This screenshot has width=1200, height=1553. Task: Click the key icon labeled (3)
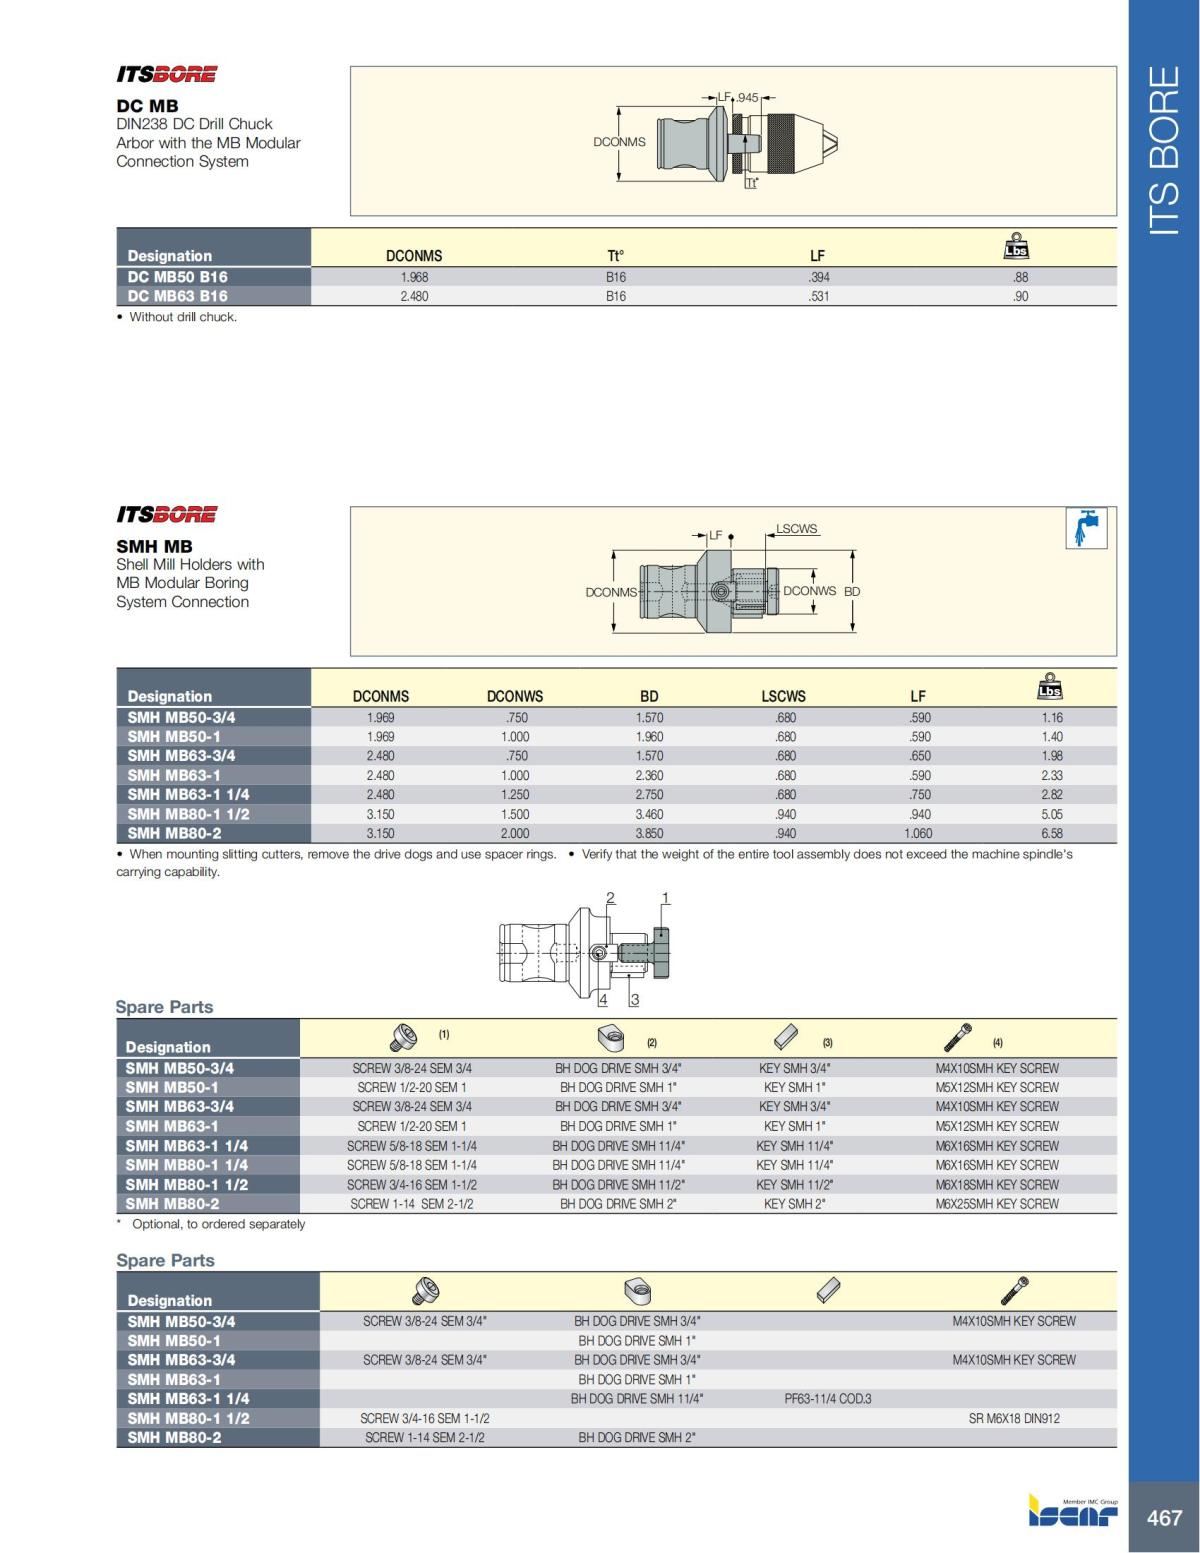tap(787, 1036)
